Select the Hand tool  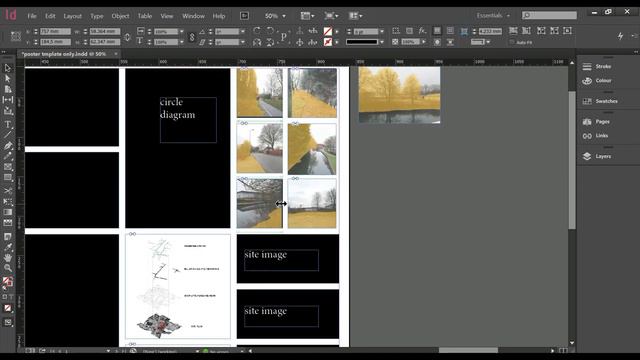7,258
